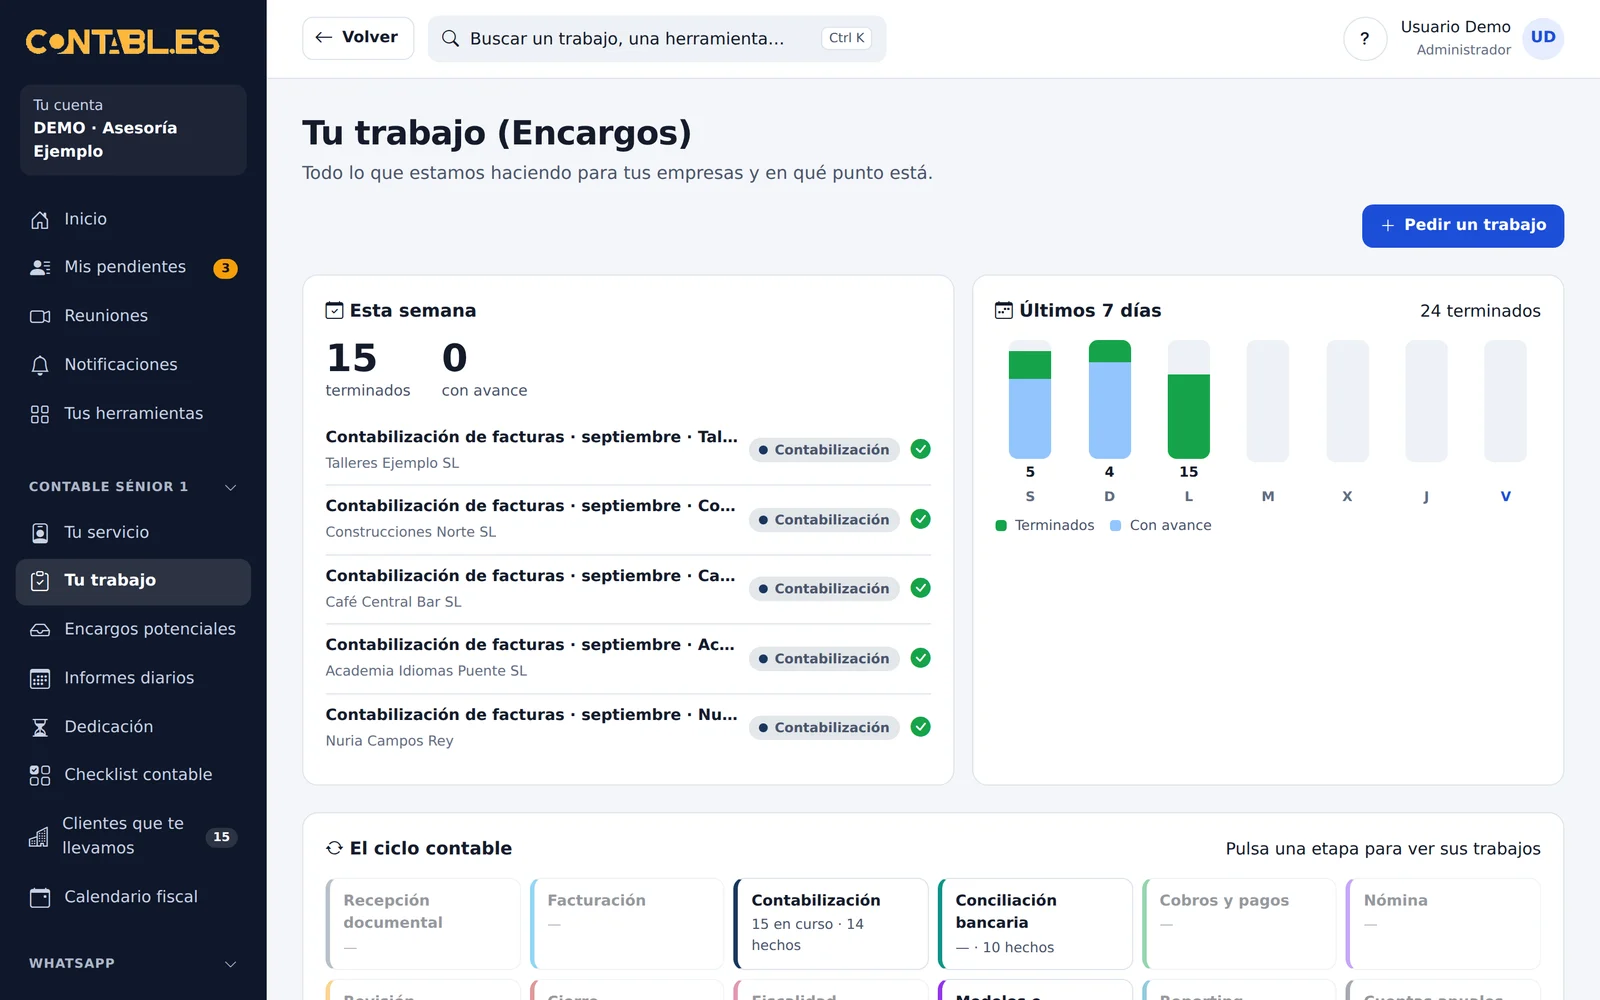Open Talleres Ejemplo SL invoice job
Image resolution: width=1600 pixels, height=1000 pixels.
tap(628, 450)
